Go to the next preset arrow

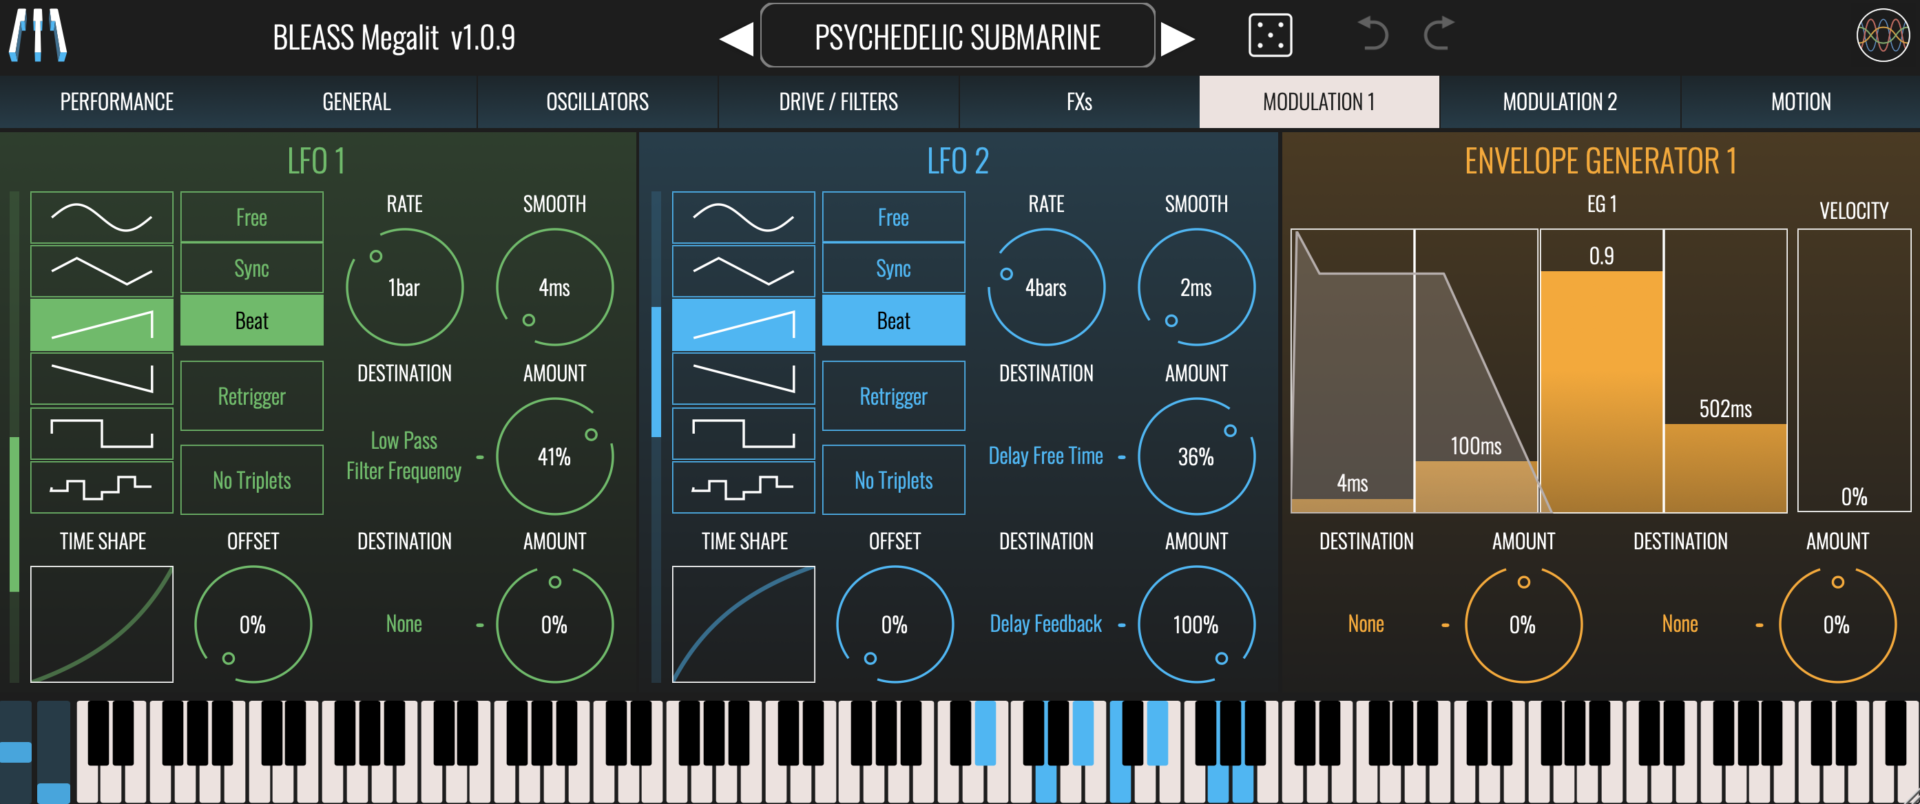pos(1177,39)
